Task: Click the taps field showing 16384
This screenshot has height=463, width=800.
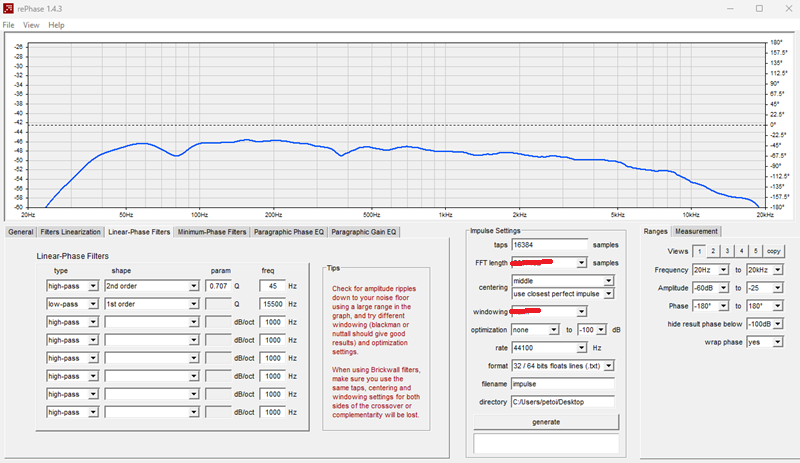Action: pos(549,245)
